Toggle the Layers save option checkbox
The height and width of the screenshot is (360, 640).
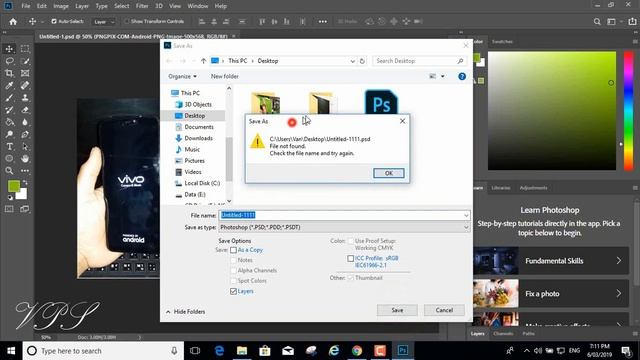point(233,291)
